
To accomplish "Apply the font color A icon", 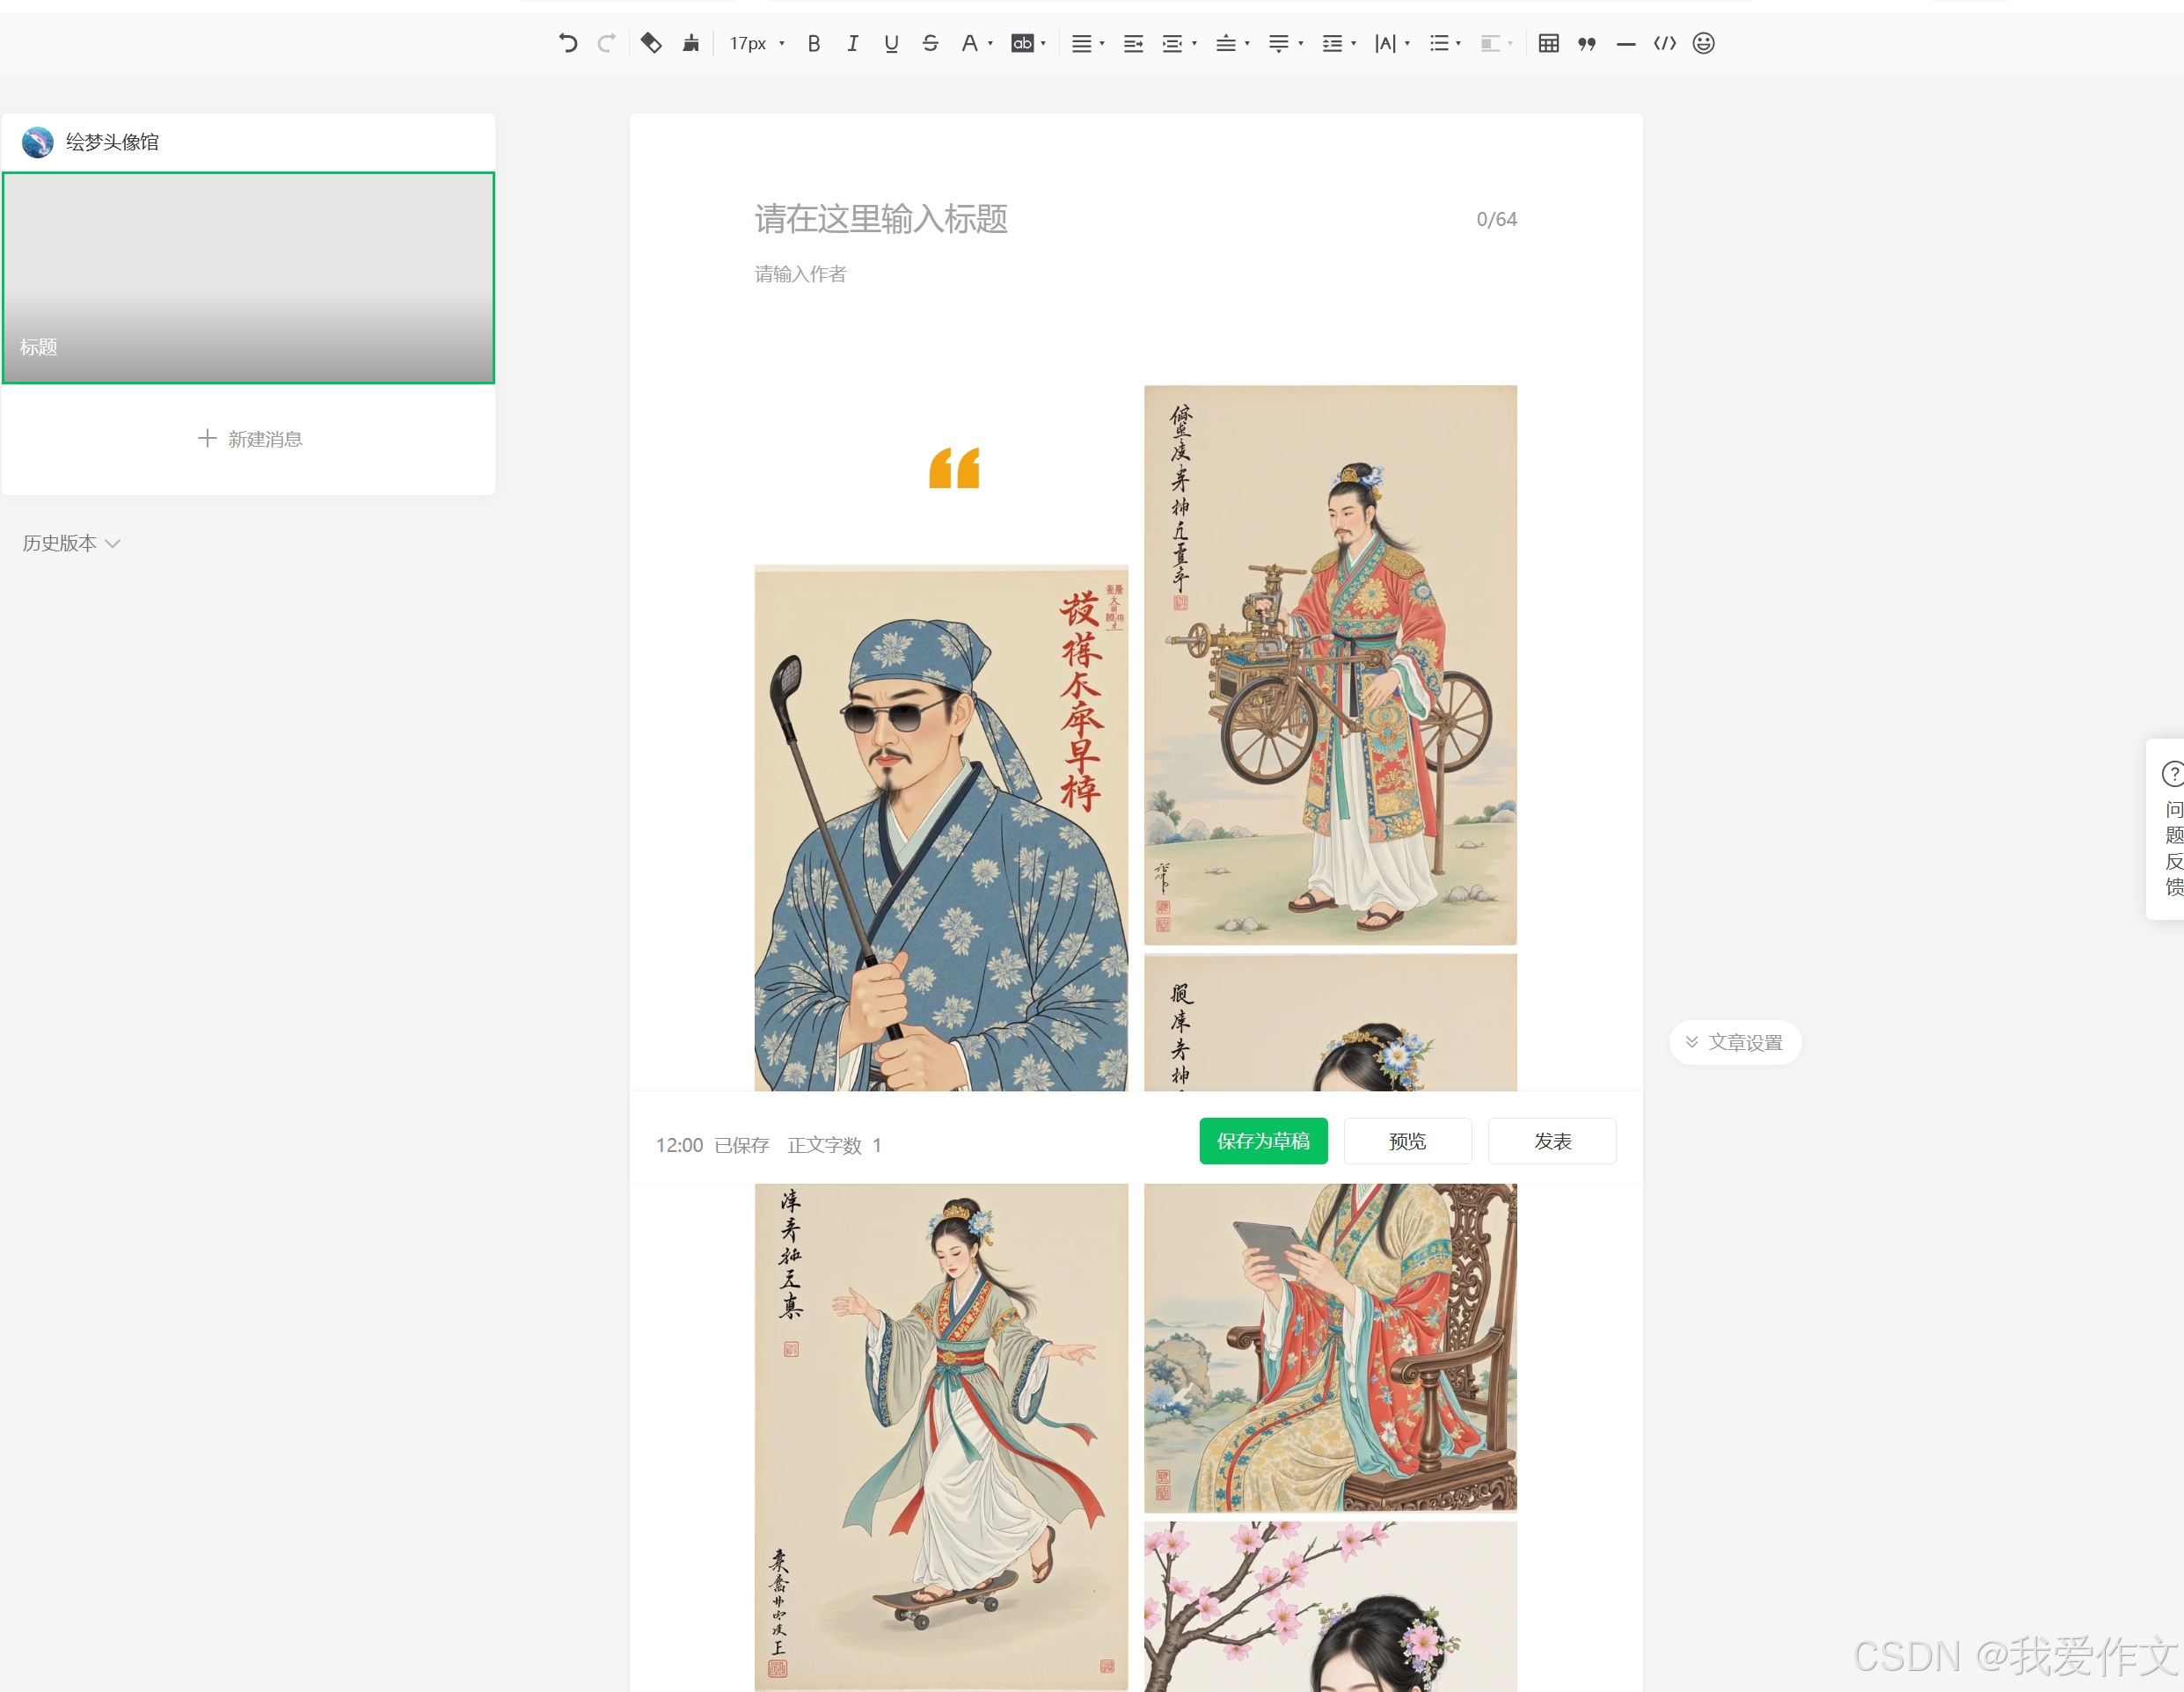I will tap(968, 43).
